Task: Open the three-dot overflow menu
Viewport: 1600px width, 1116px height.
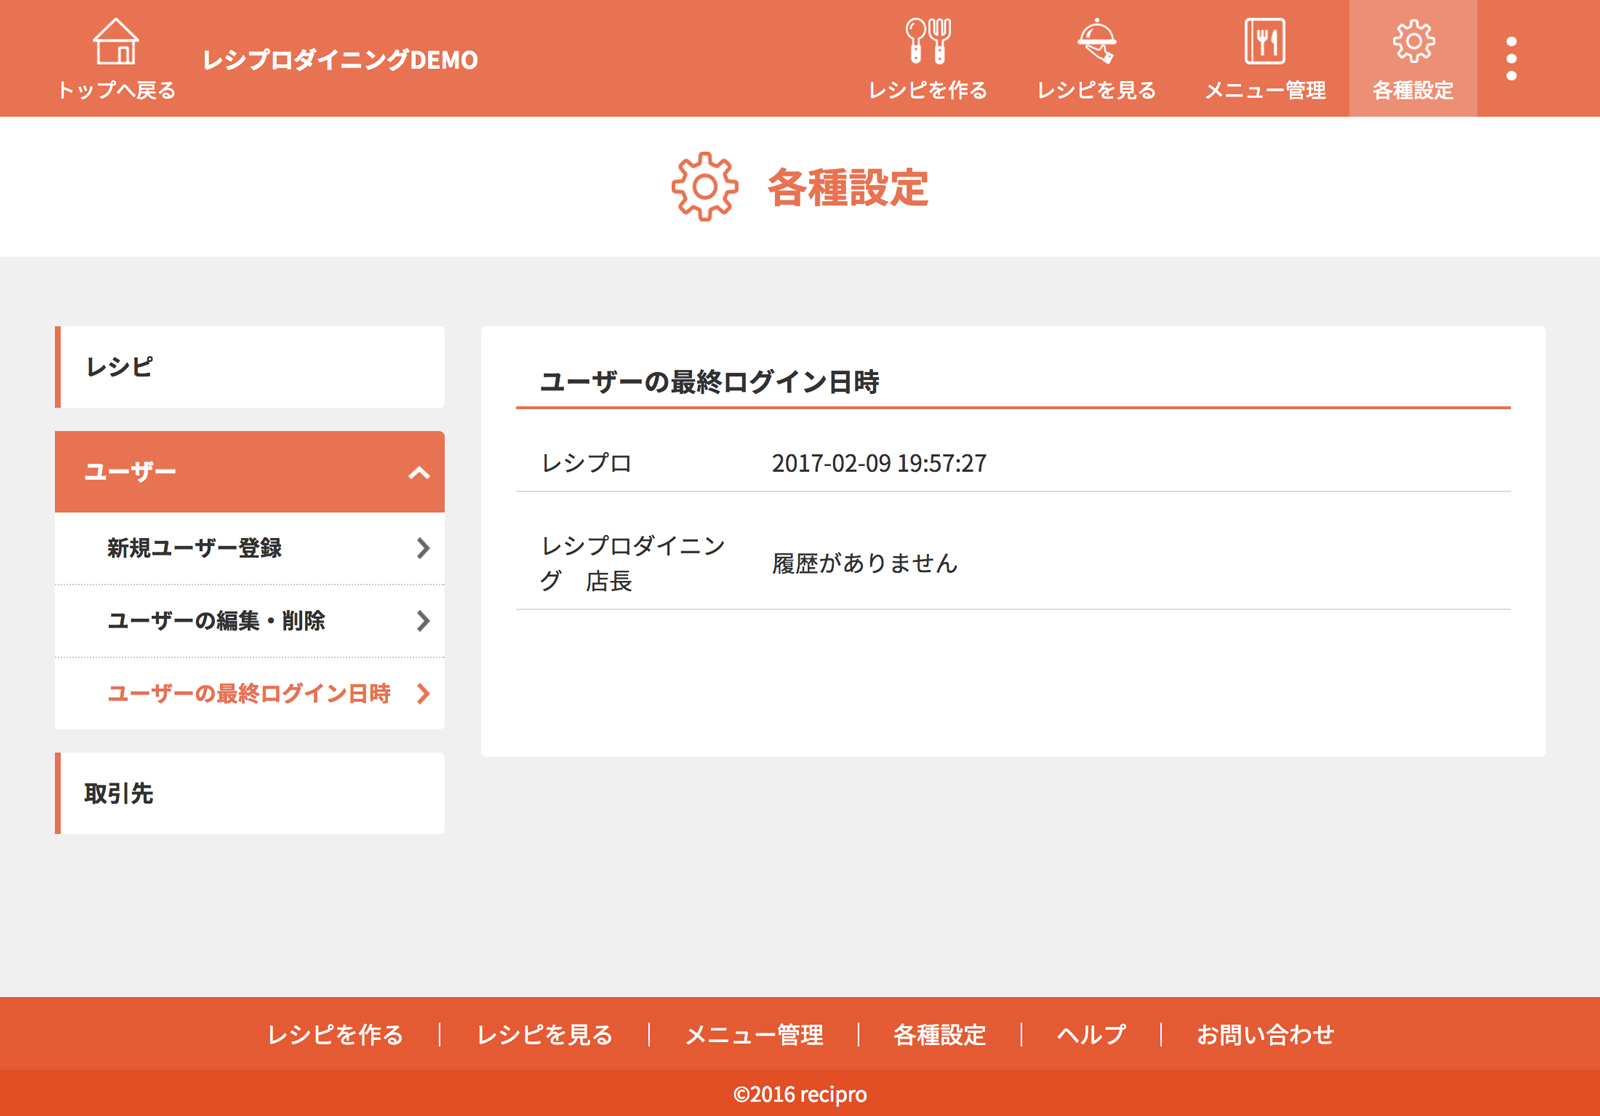Action: click(x=1511, y=59)
